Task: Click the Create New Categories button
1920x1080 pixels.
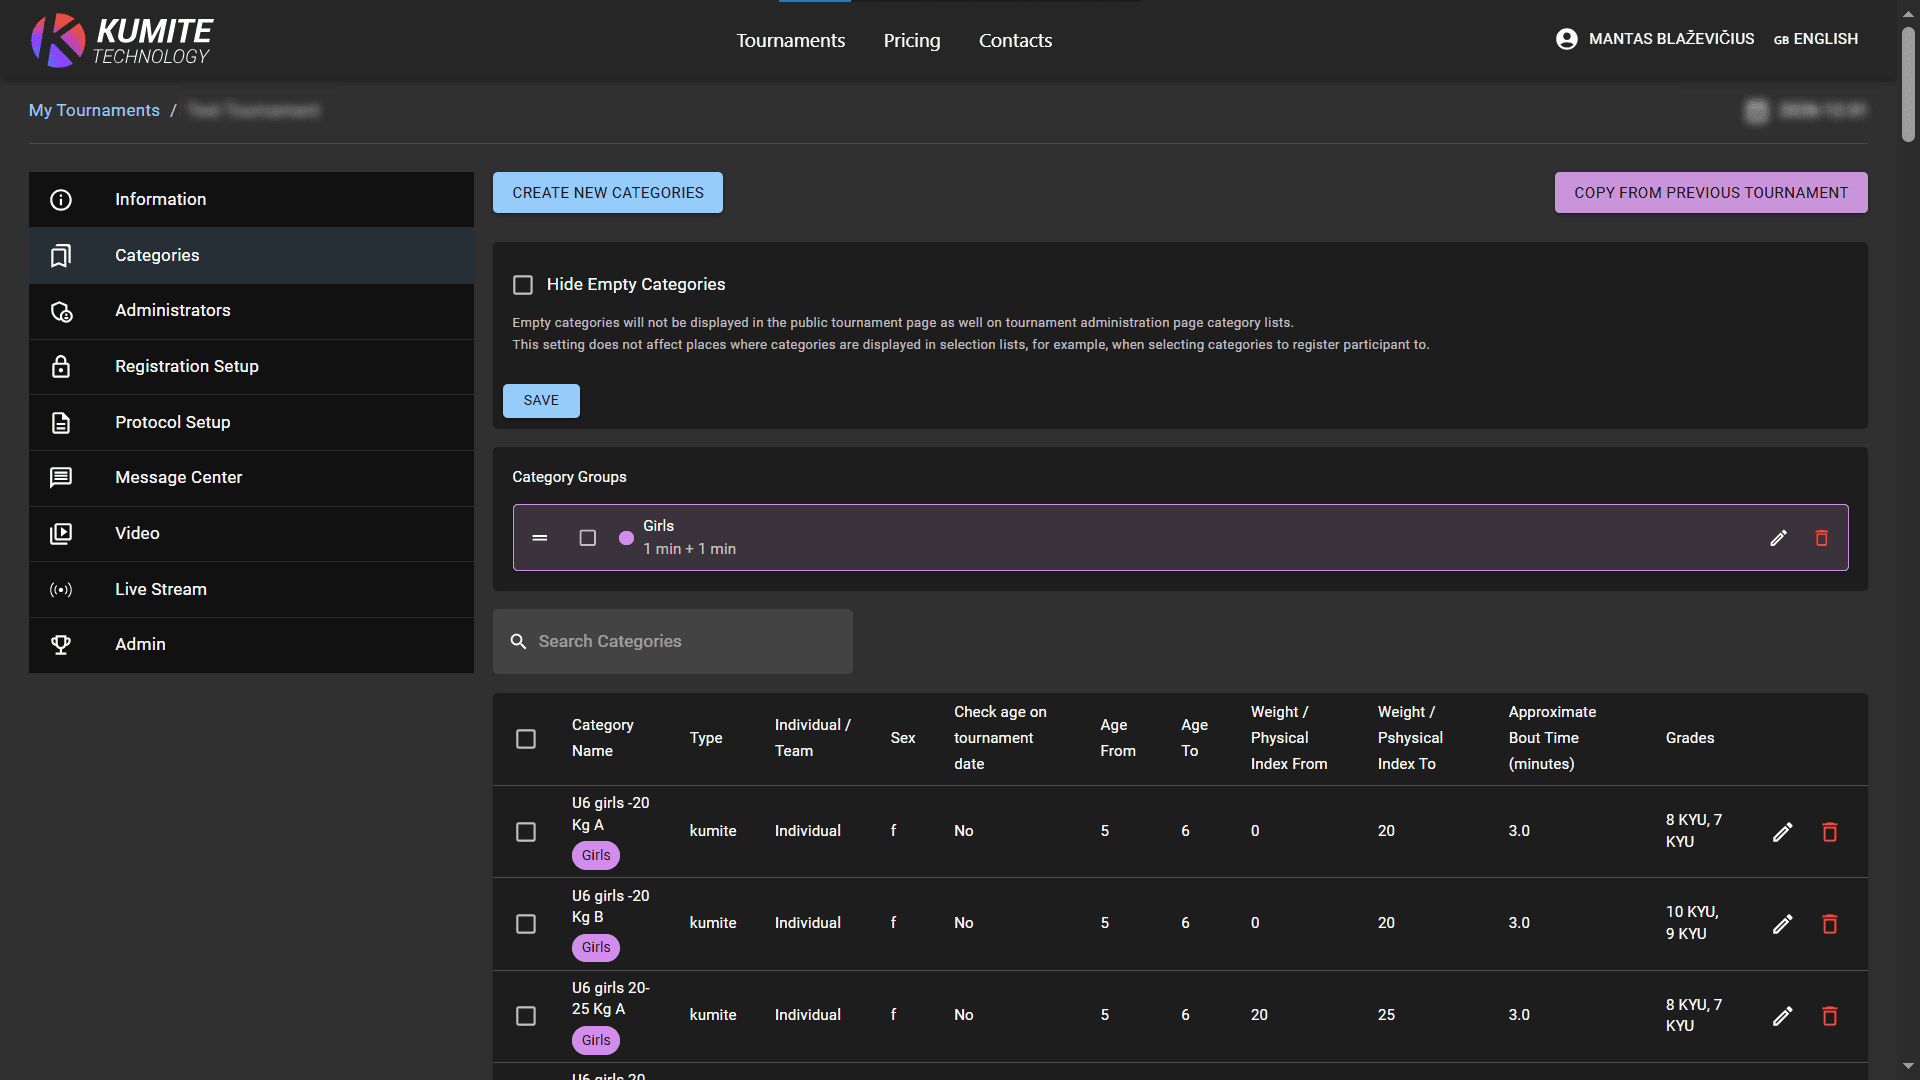Action: 608,193
